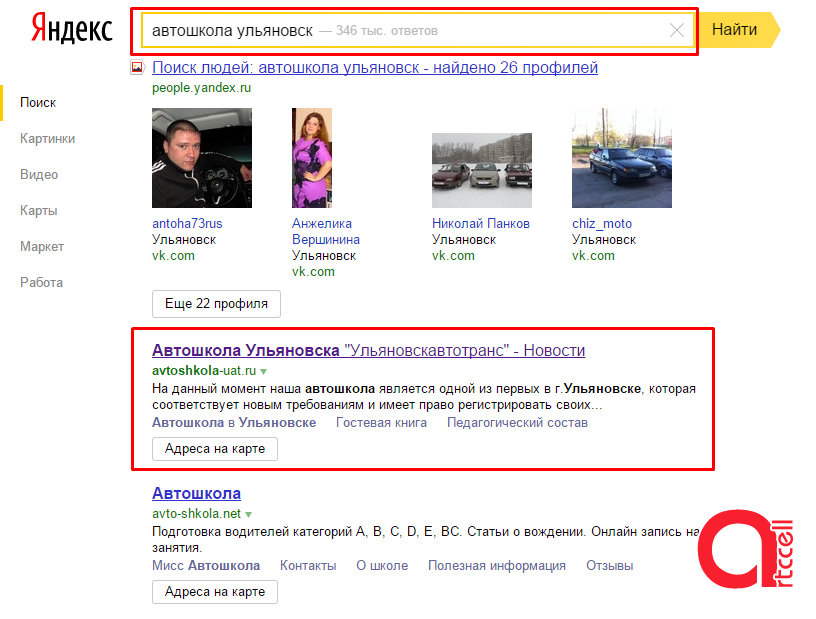
Task: Open Автошкола Ульяновска Ульяновскавтотранс result title
Action: pyautogui.click(x=368, y=350)
